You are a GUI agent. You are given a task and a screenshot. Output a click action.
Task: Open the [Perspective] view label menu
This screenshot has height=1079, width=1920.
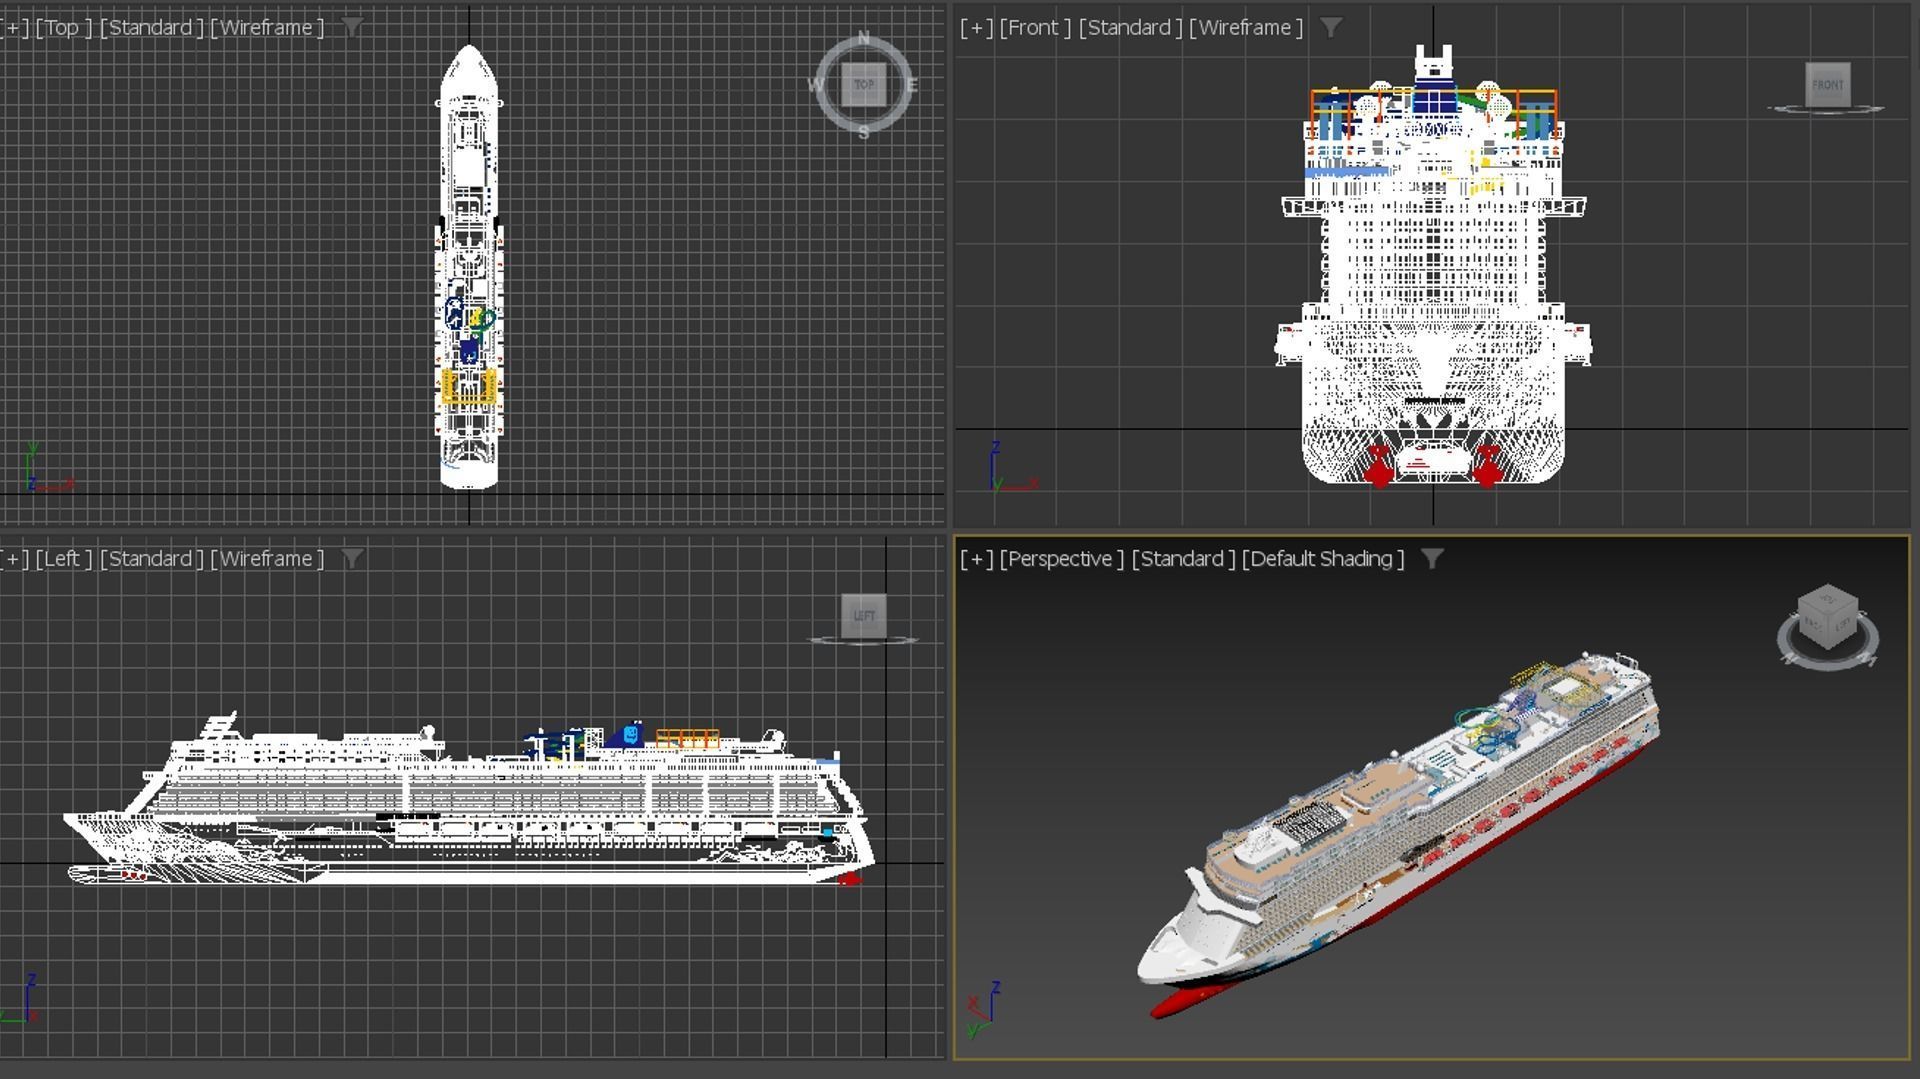1061,558
